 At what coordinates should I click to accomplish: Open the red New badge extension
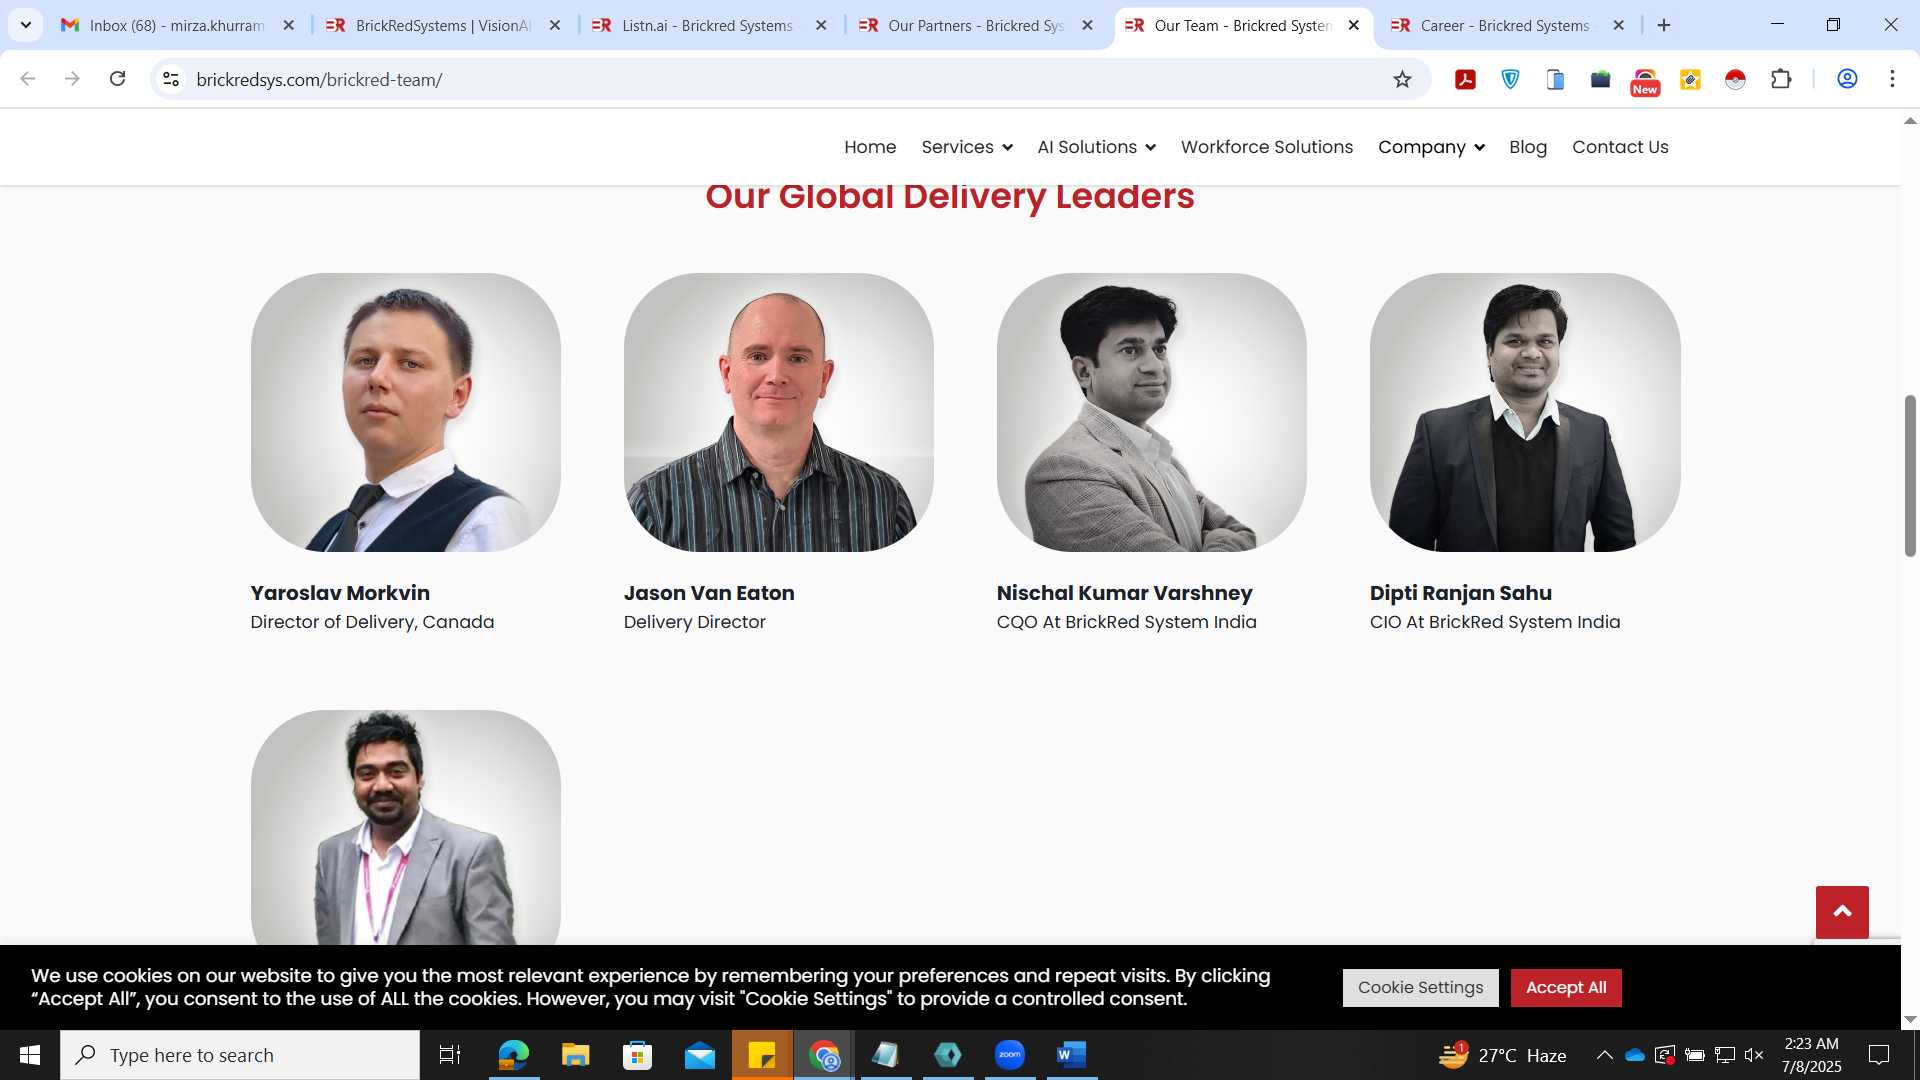click(1645, 81)
